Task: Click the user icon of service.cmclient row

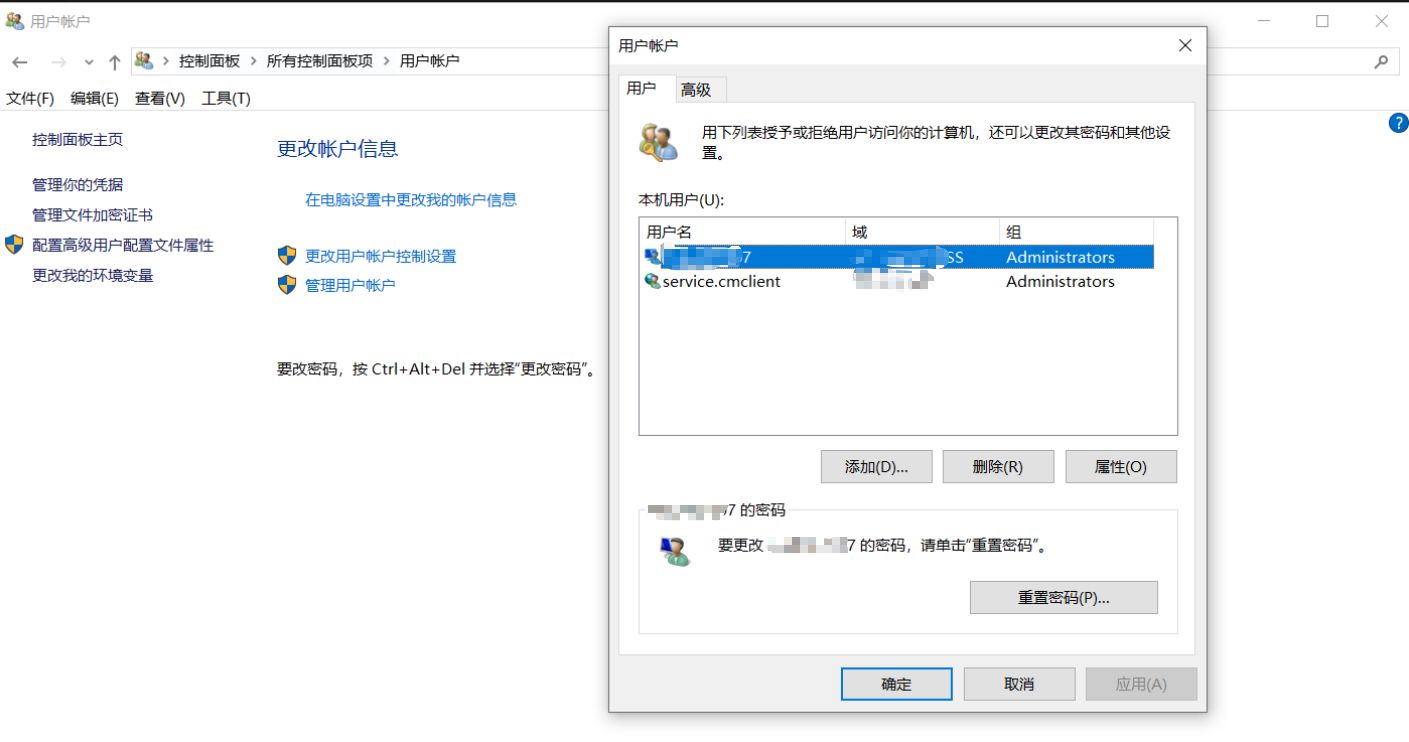Action: click(x=653, y=281)
